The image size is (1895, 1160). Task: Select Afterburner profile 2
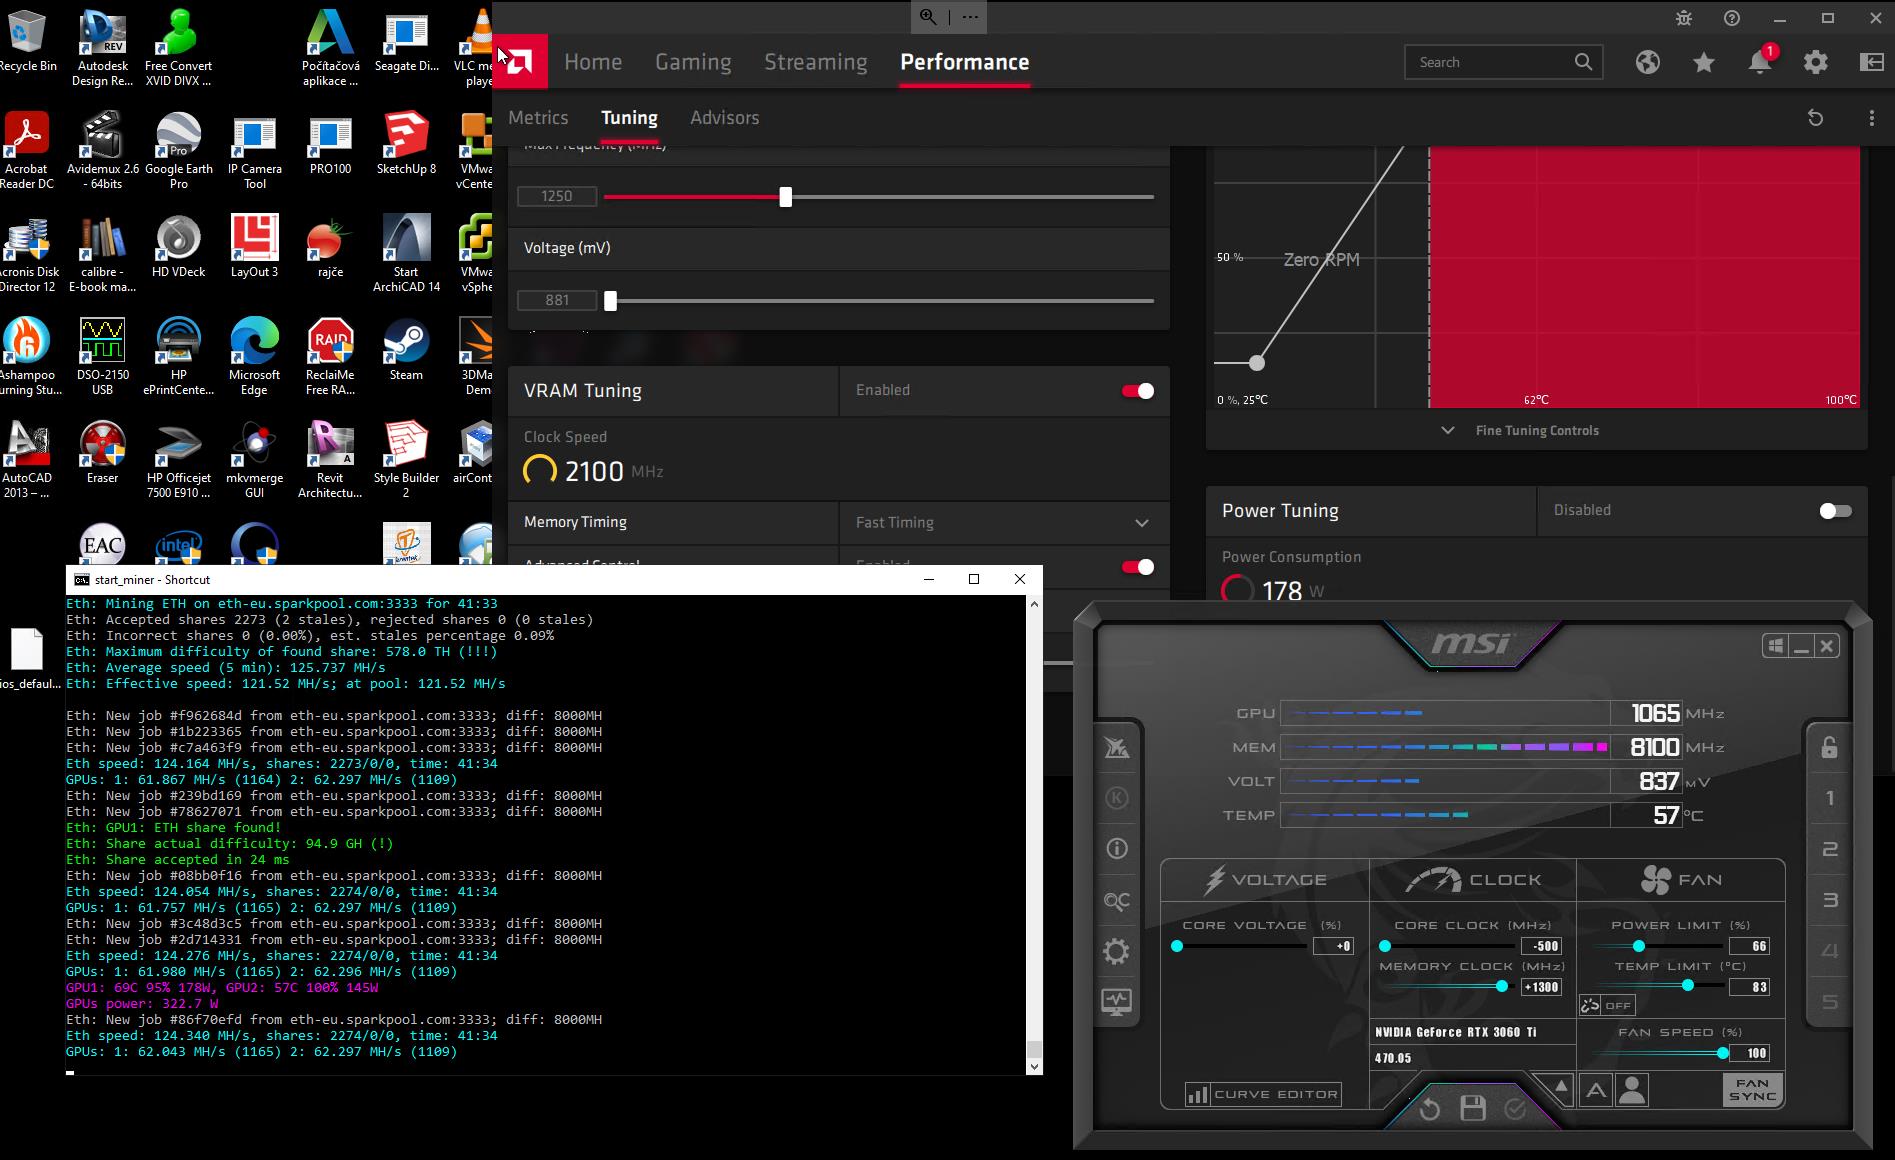click(1830, 849)
